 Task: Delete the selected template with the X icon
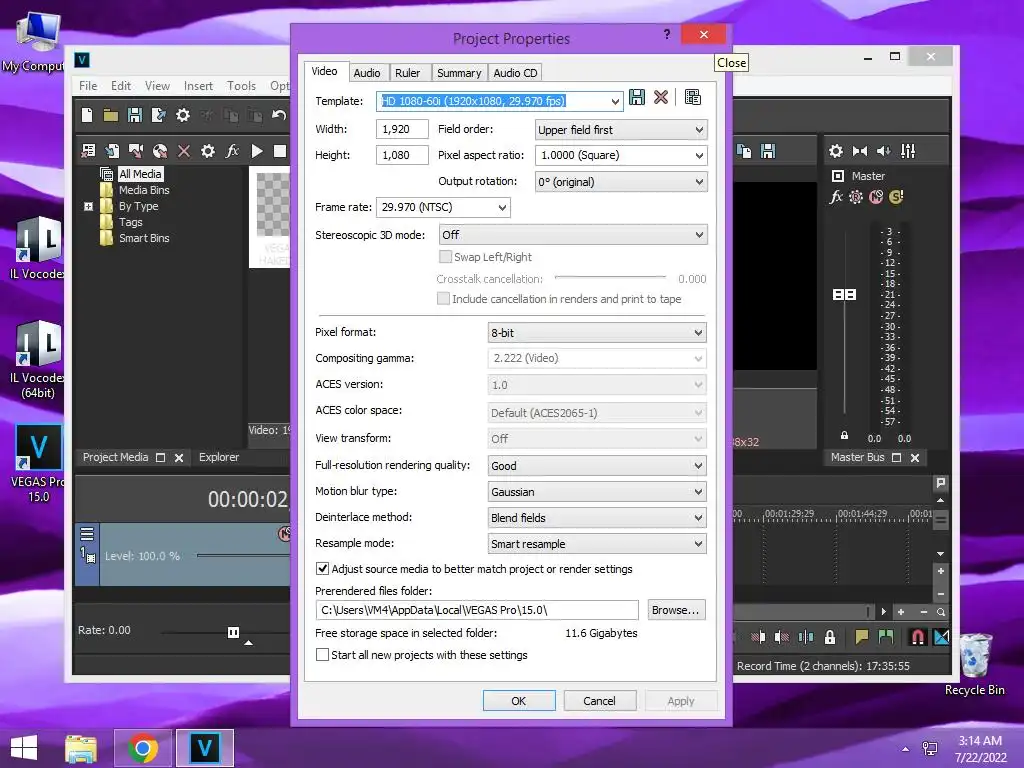(x=661, y=98)
